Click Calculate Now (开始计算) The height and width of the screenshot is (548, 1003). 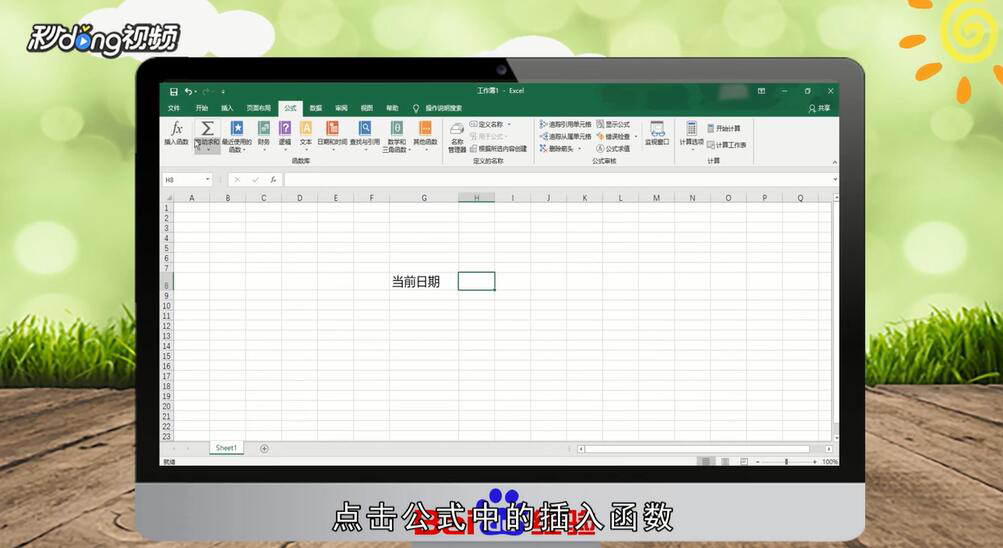click(724, 129)
